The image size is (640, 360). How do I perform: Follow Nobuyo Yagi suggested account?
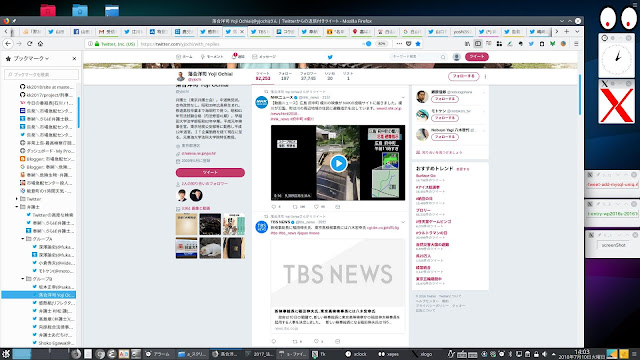tap(444, 137)
